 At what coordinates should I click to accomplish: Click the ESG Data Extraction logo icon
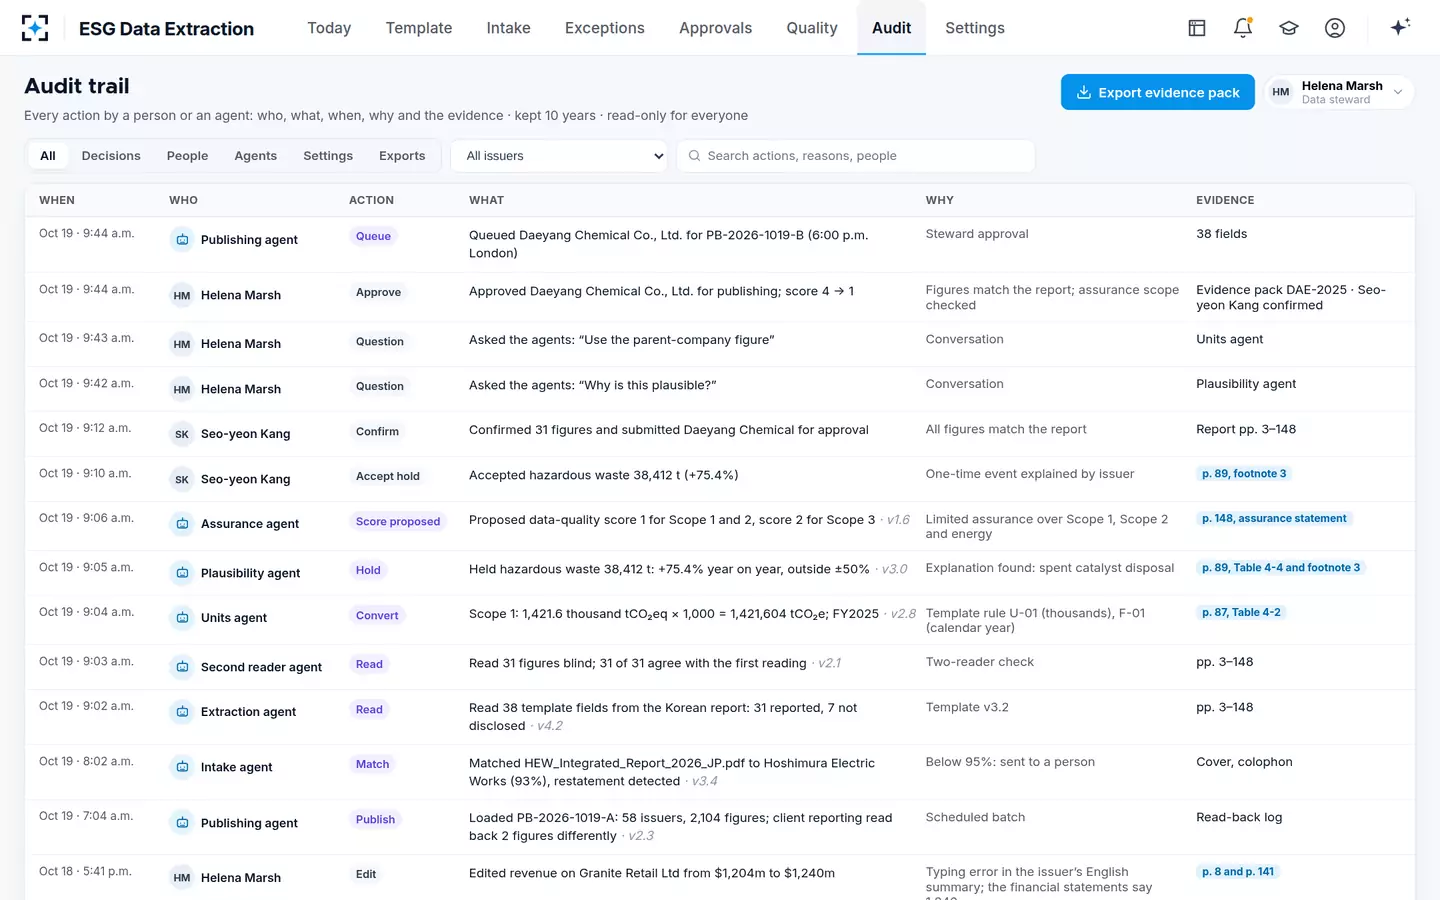pyautogui.click(x=35, y=28)
